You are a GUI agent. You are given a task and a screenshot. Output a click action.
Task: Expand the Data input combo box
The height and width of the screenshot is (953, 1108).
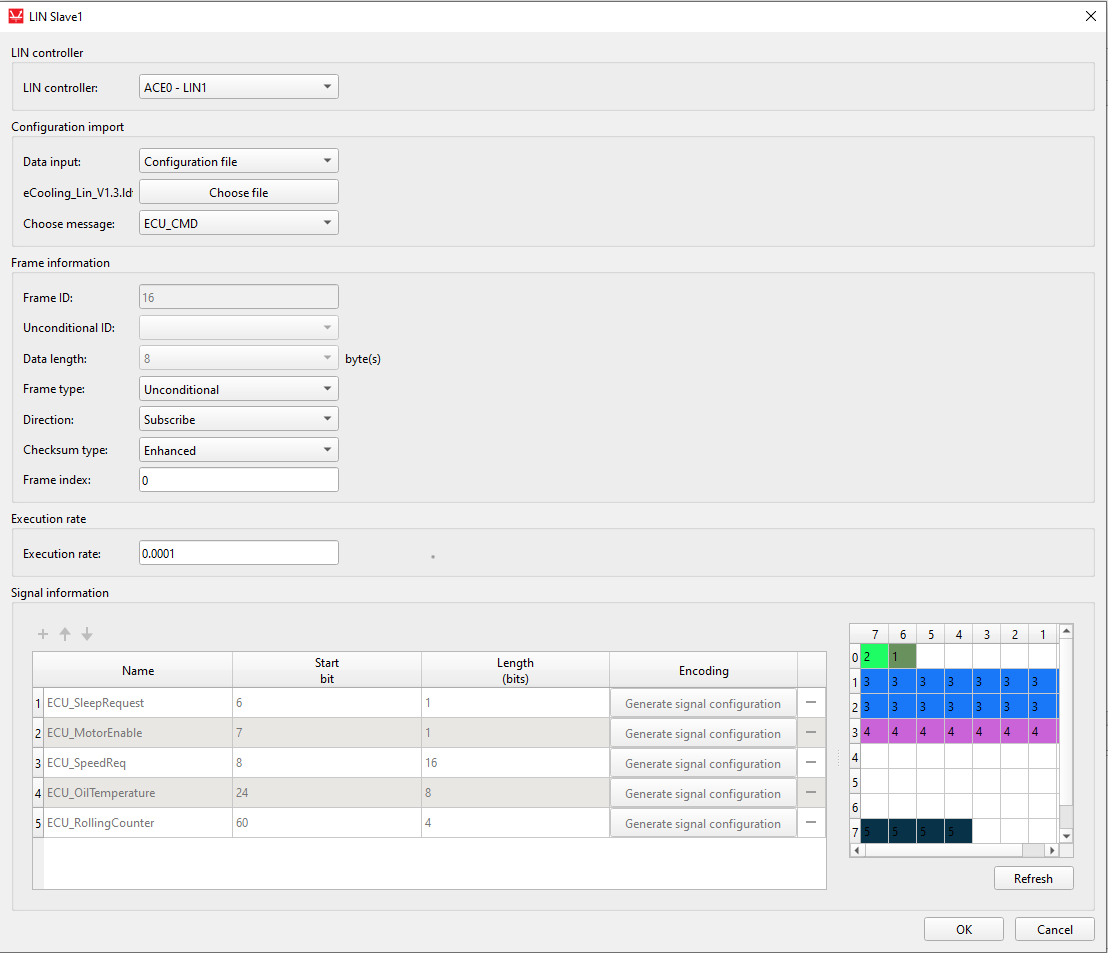click(238, 161)
